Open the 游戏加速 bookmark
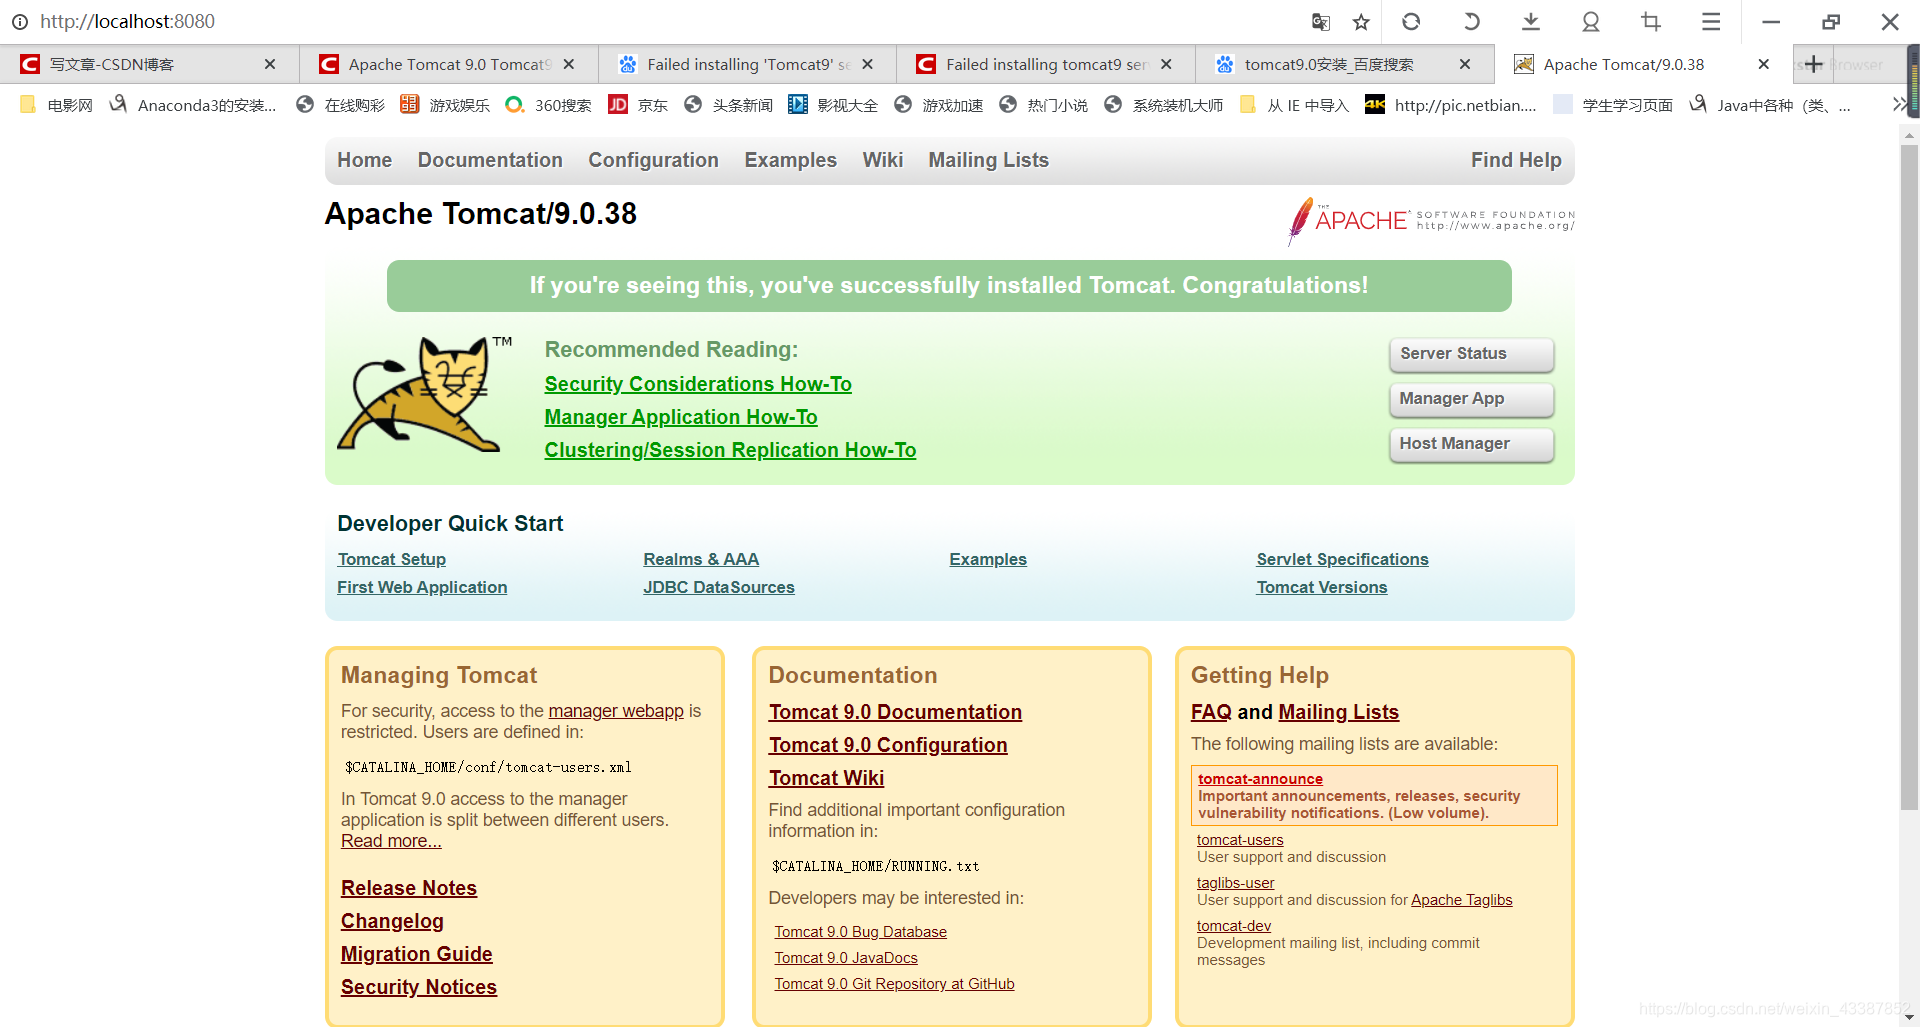 click(939, 105)
